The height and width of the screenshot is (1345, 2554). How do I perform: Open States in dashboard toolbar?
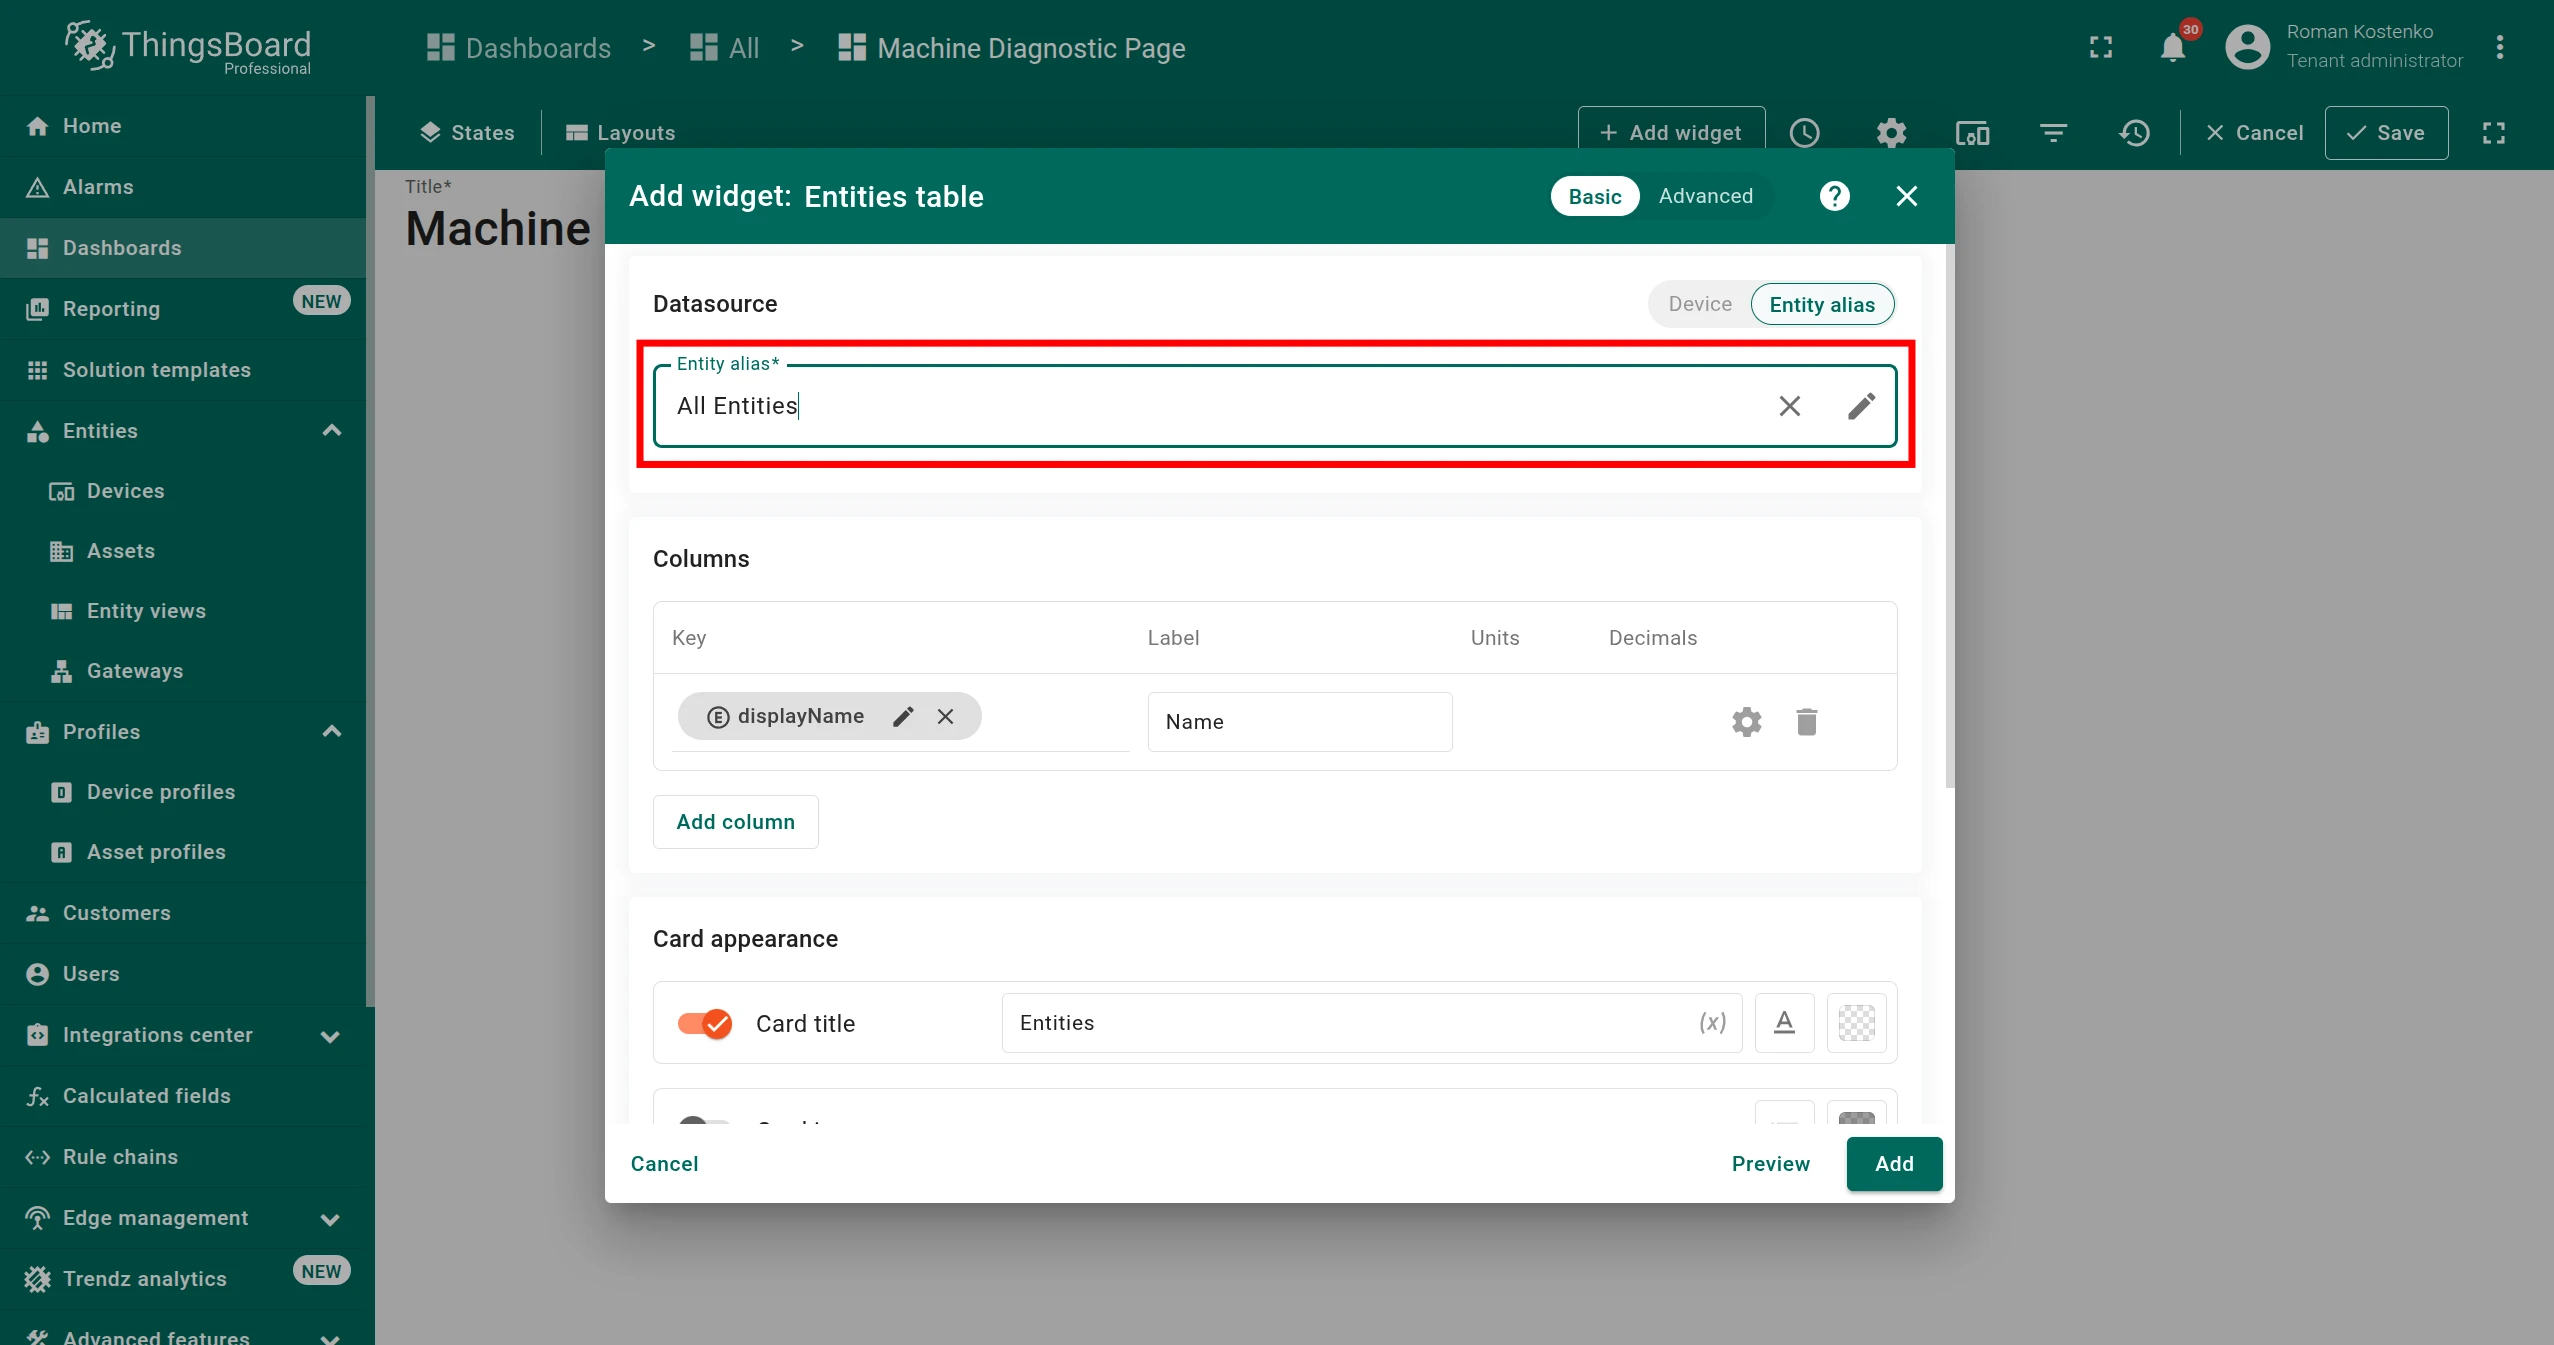click(467, 133)
